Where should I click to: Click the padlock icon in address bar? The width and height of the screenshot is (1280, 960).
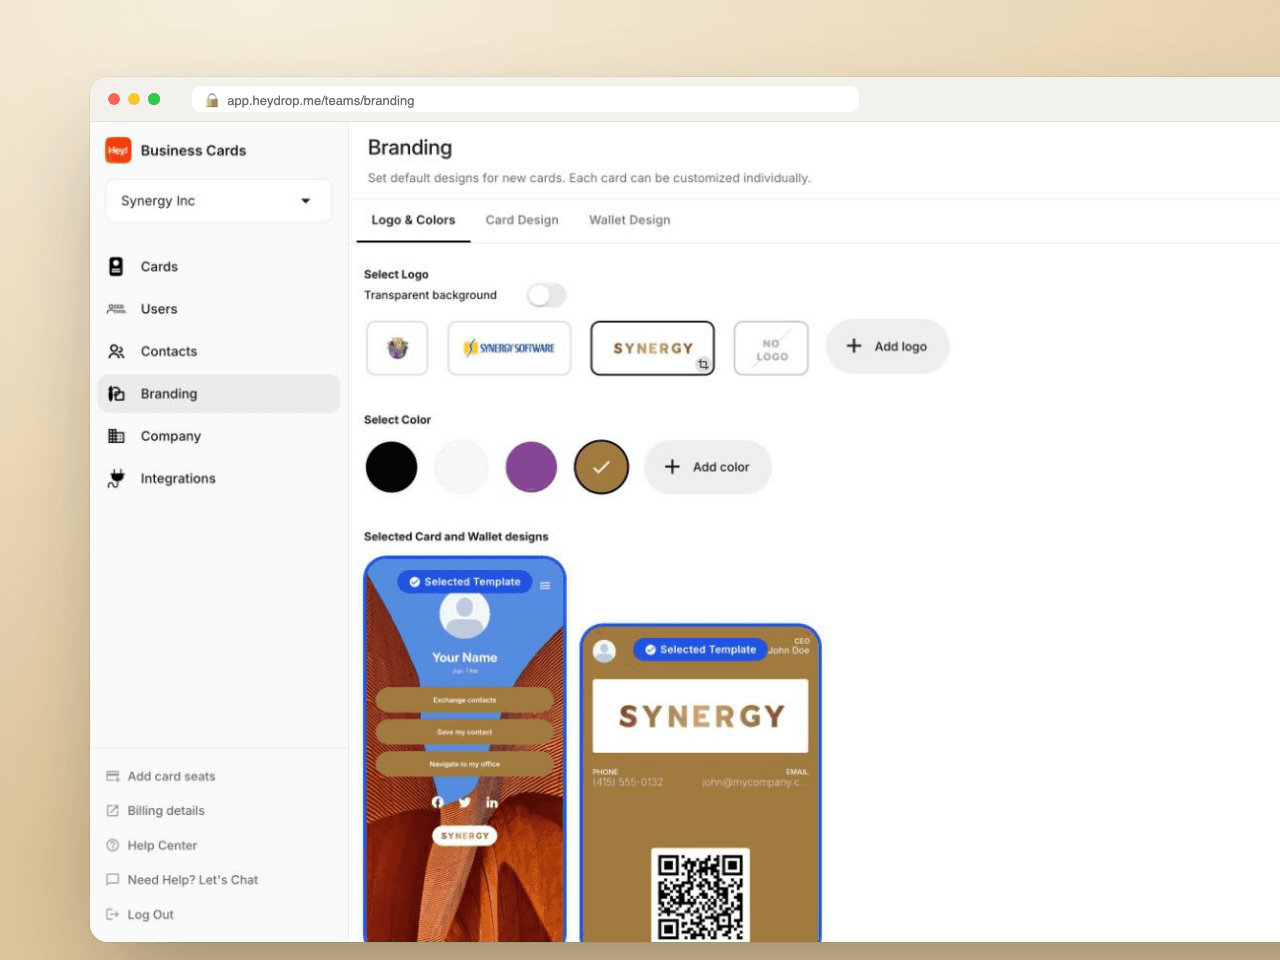[x=212, y=100]
